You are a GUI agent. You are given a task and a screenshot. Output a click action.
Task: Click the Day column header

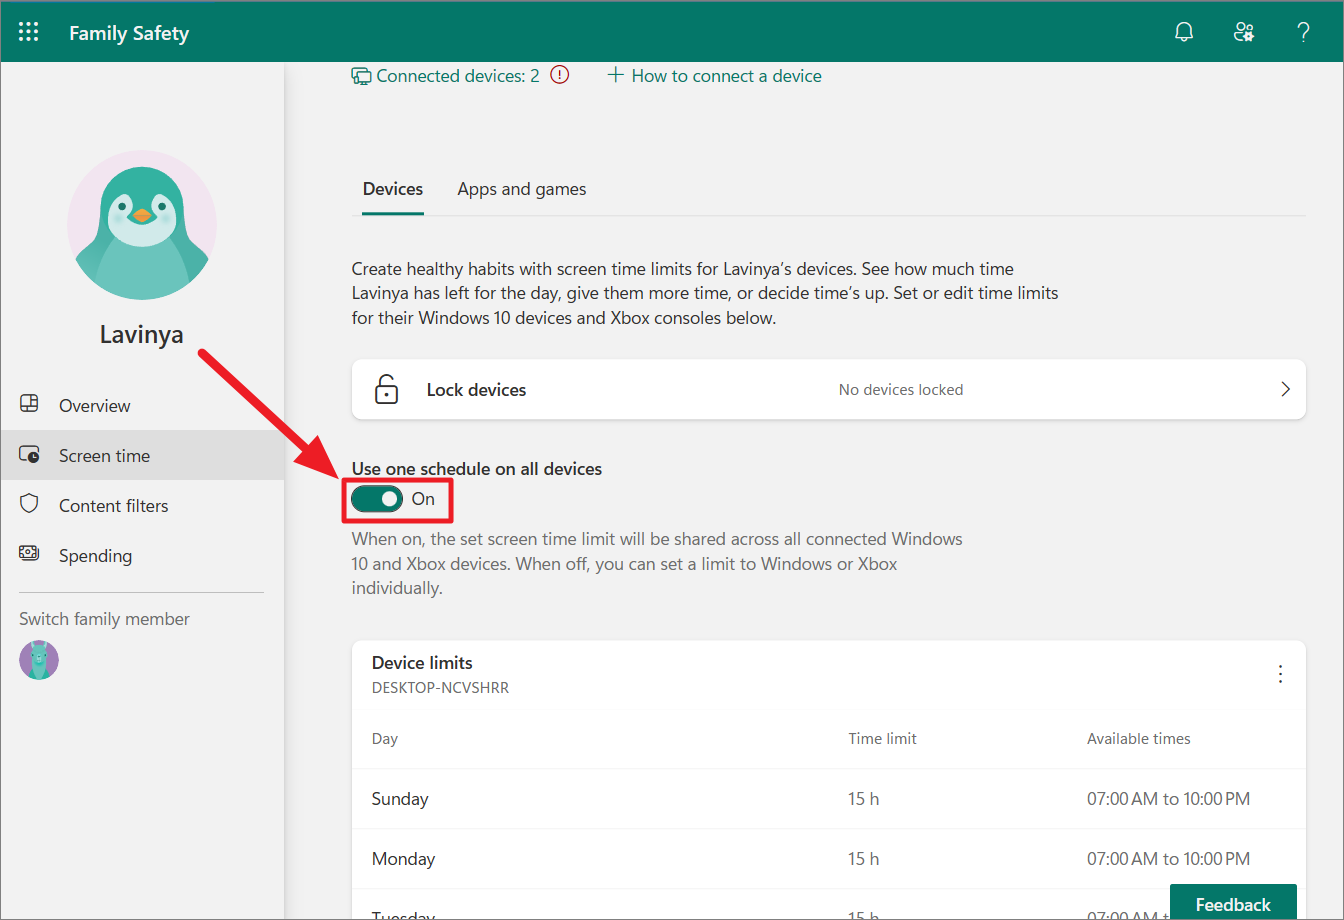point(385,739)
